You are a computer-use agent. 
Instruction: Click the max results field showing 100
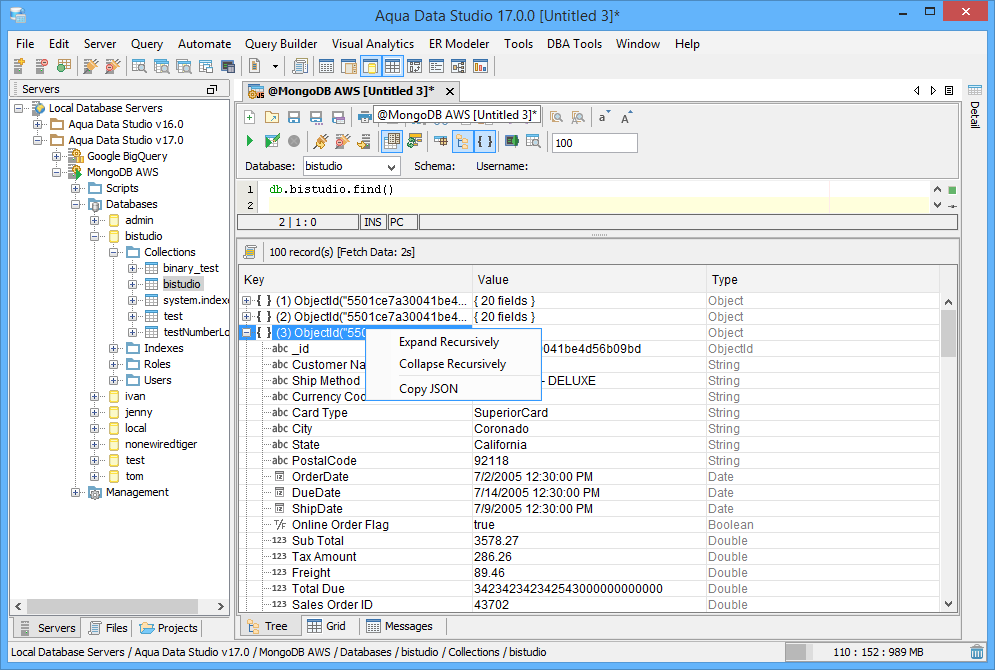coord(595,143)
